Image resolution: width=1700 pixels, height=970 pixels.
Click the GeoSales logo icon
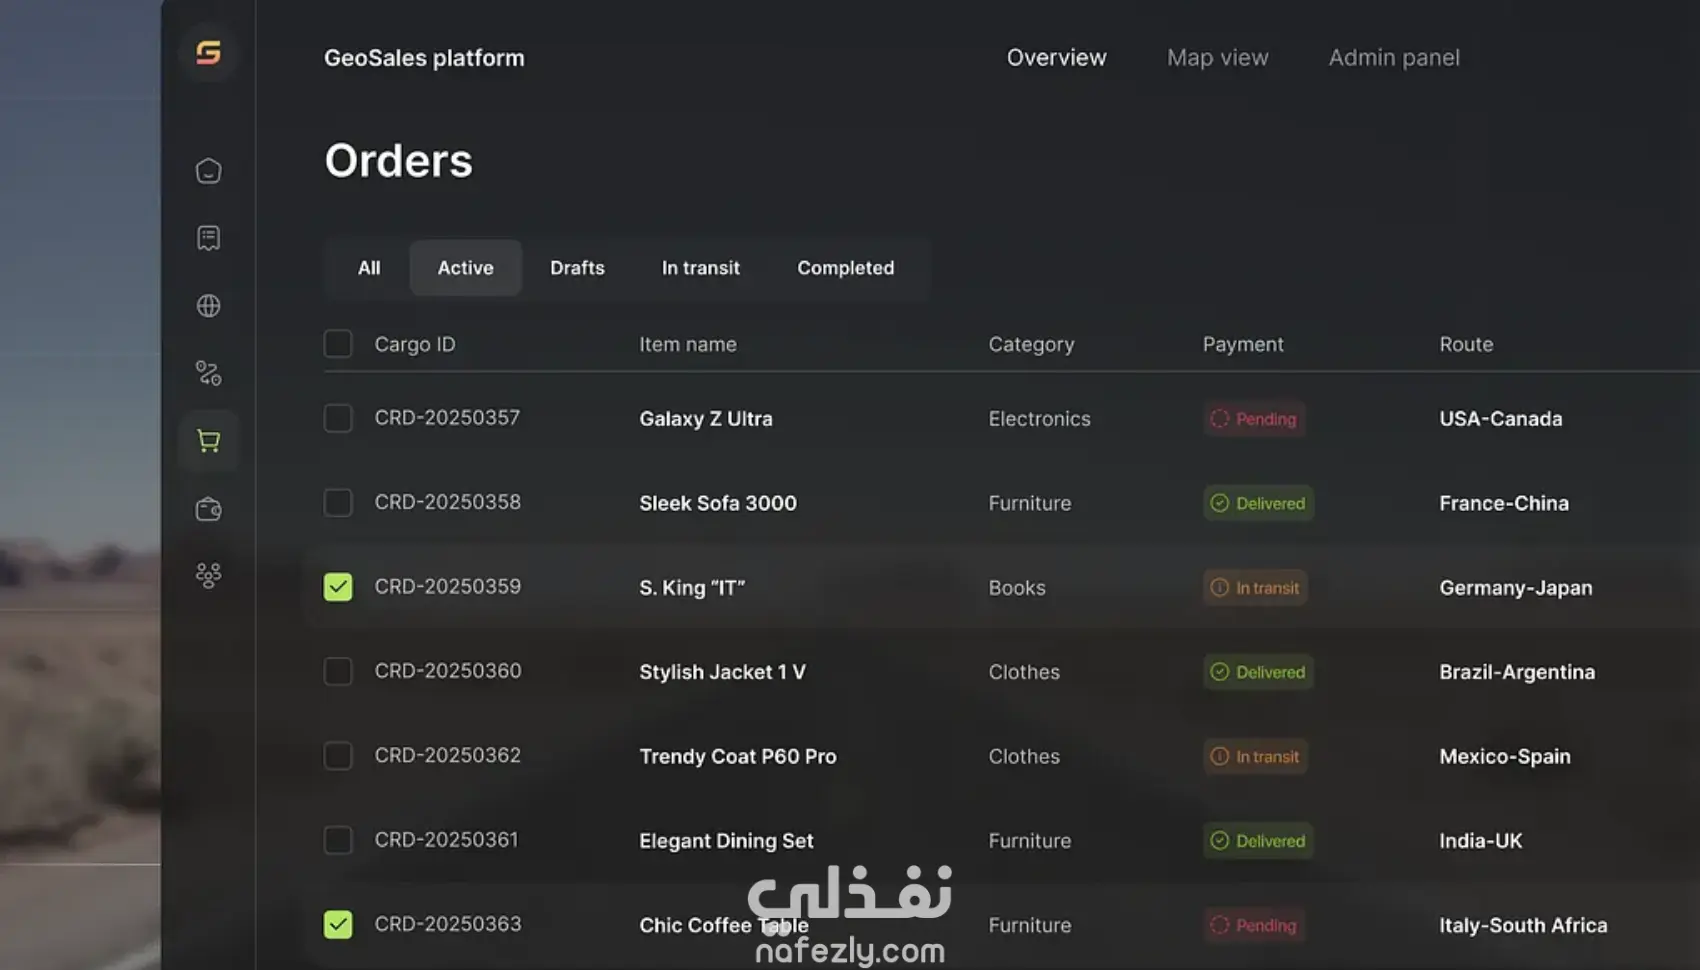tap(208, 52)
